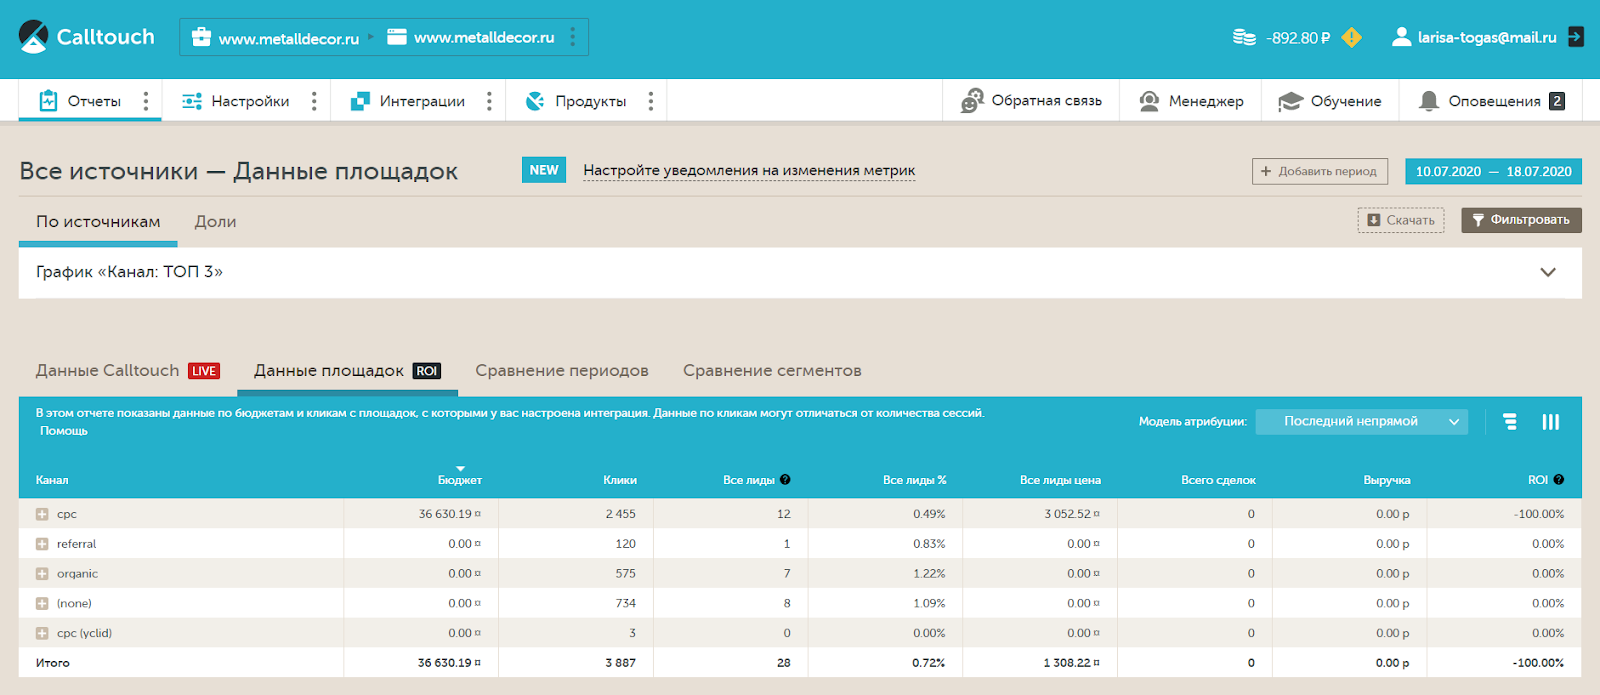Click the Скачать download button
Viewport: 1600px width, 695px height.
click(x=1400, y=220)
